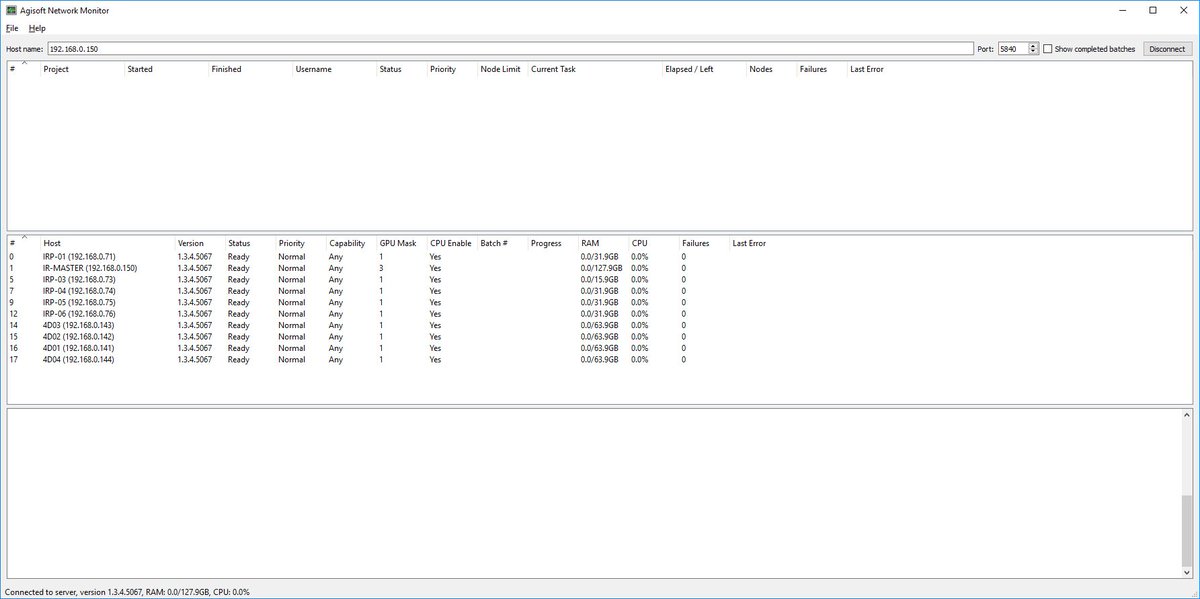Image resolution: width=1200 pixels, height=599 pixels.
Task: Increase the Port value with the stepper
Action: (1033, 45)
